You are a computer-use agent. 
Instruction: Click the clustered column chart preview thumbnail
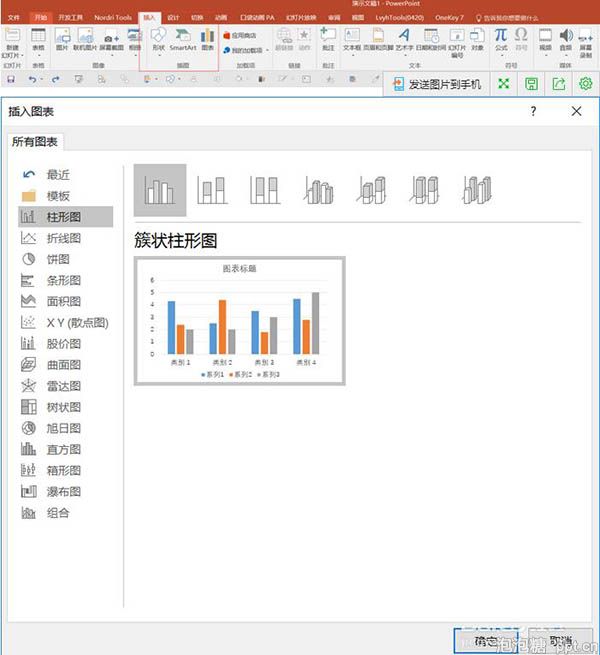[239, 321]
